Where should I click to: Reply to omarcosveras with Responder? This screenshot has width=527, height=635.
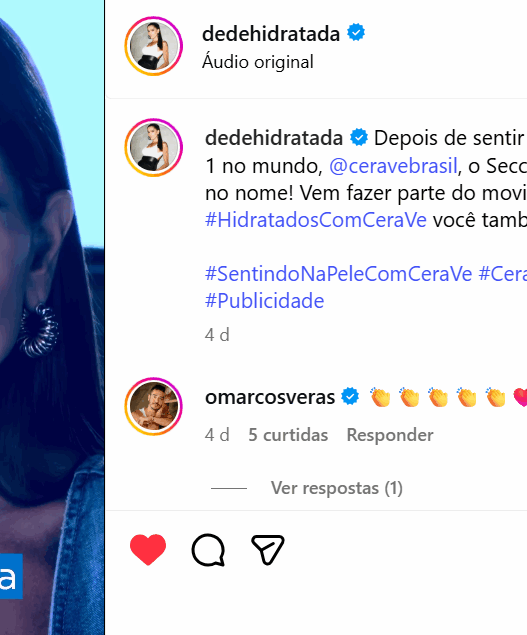point(390,435)
